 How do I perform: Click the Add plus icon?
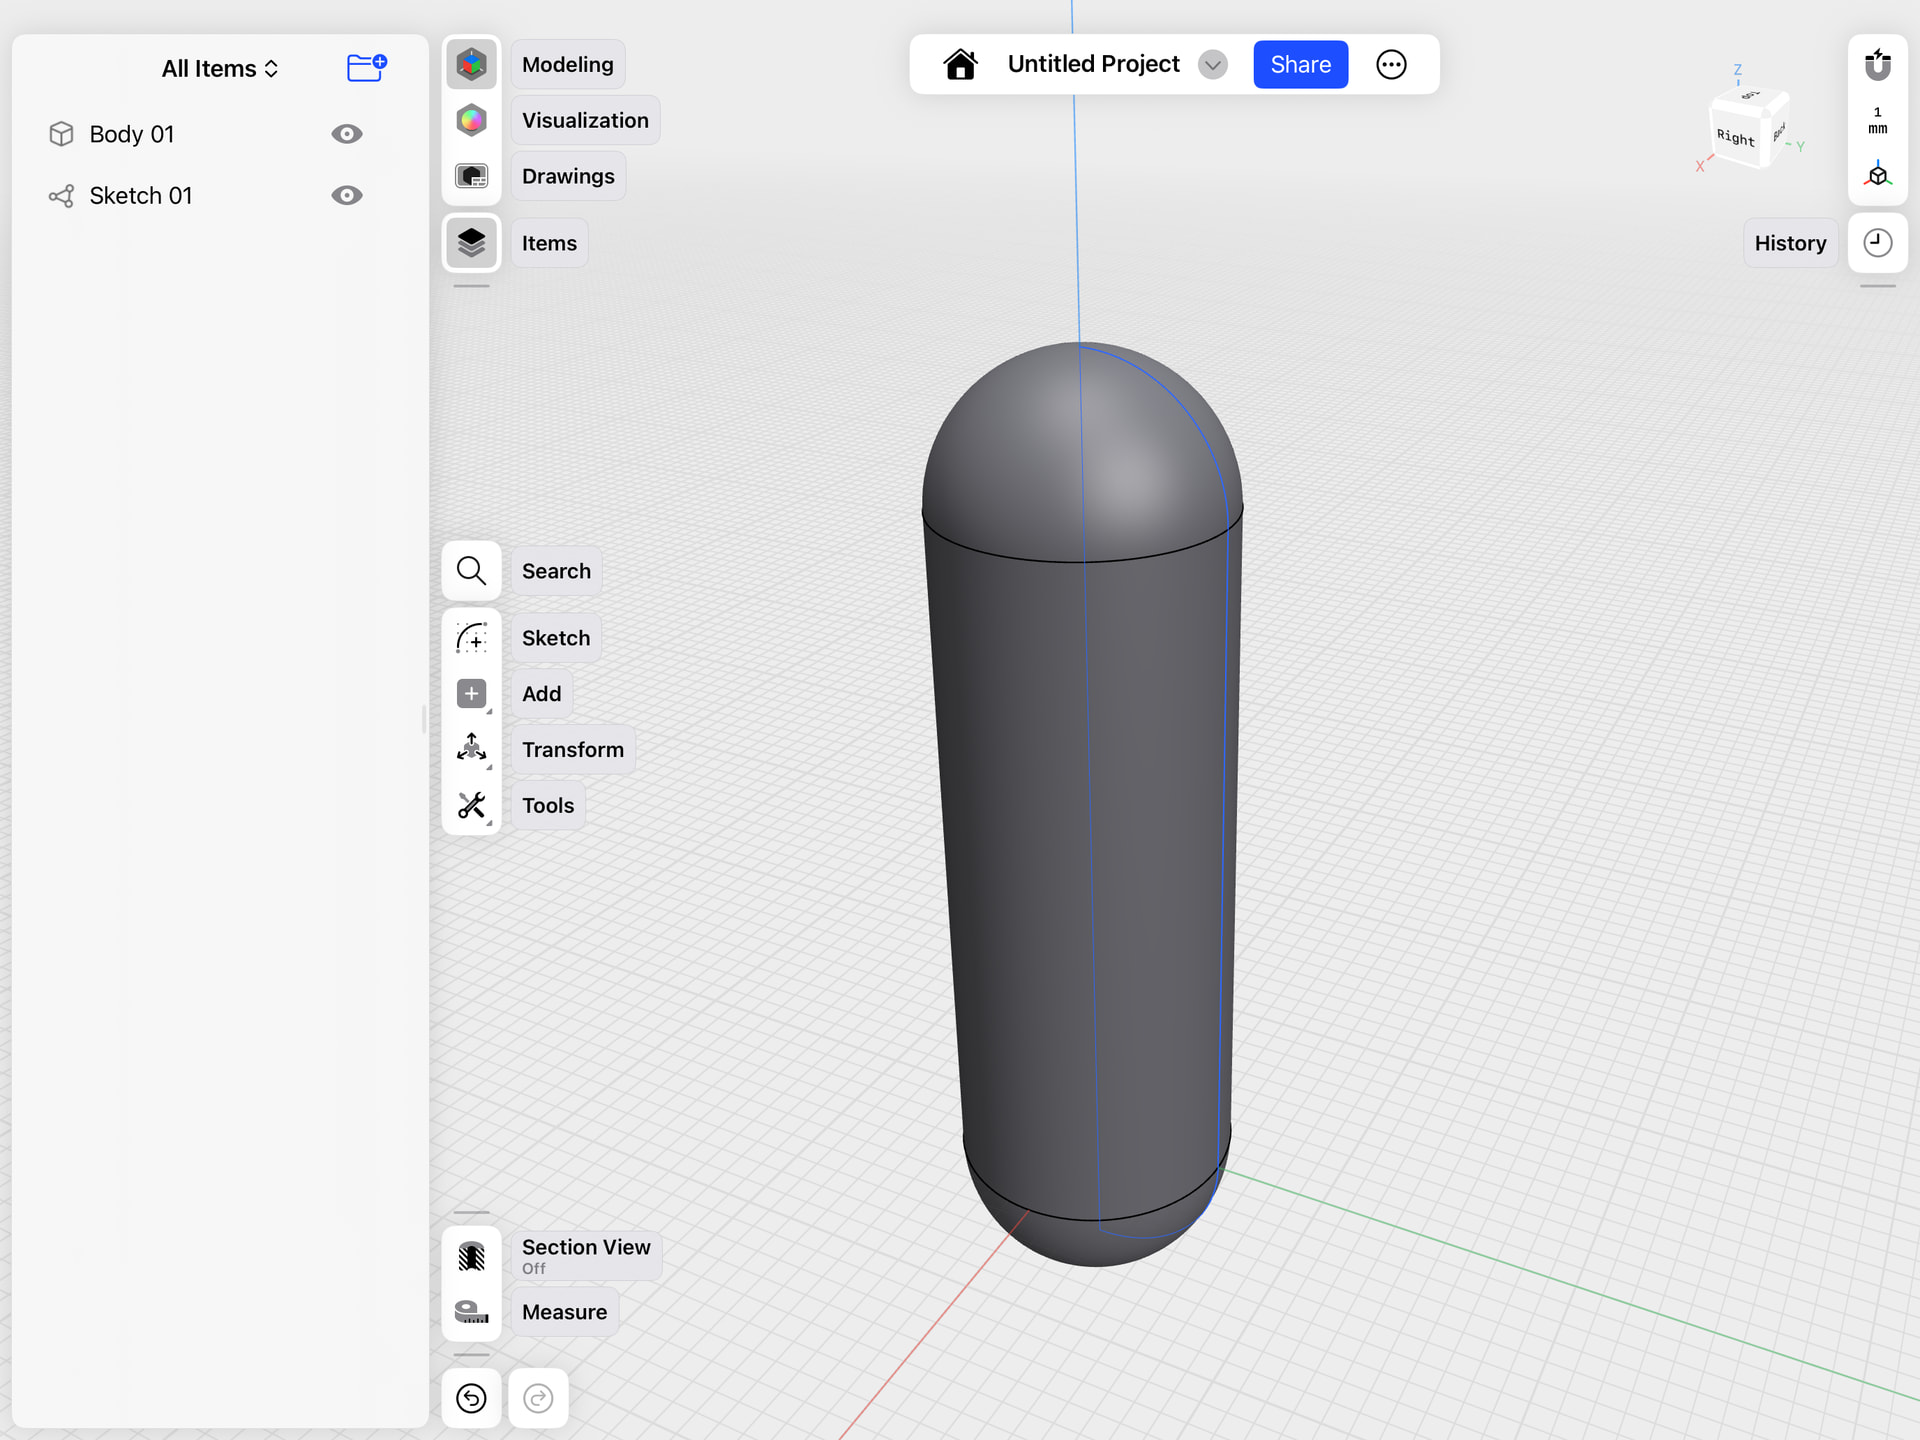(x=471, y=694)
